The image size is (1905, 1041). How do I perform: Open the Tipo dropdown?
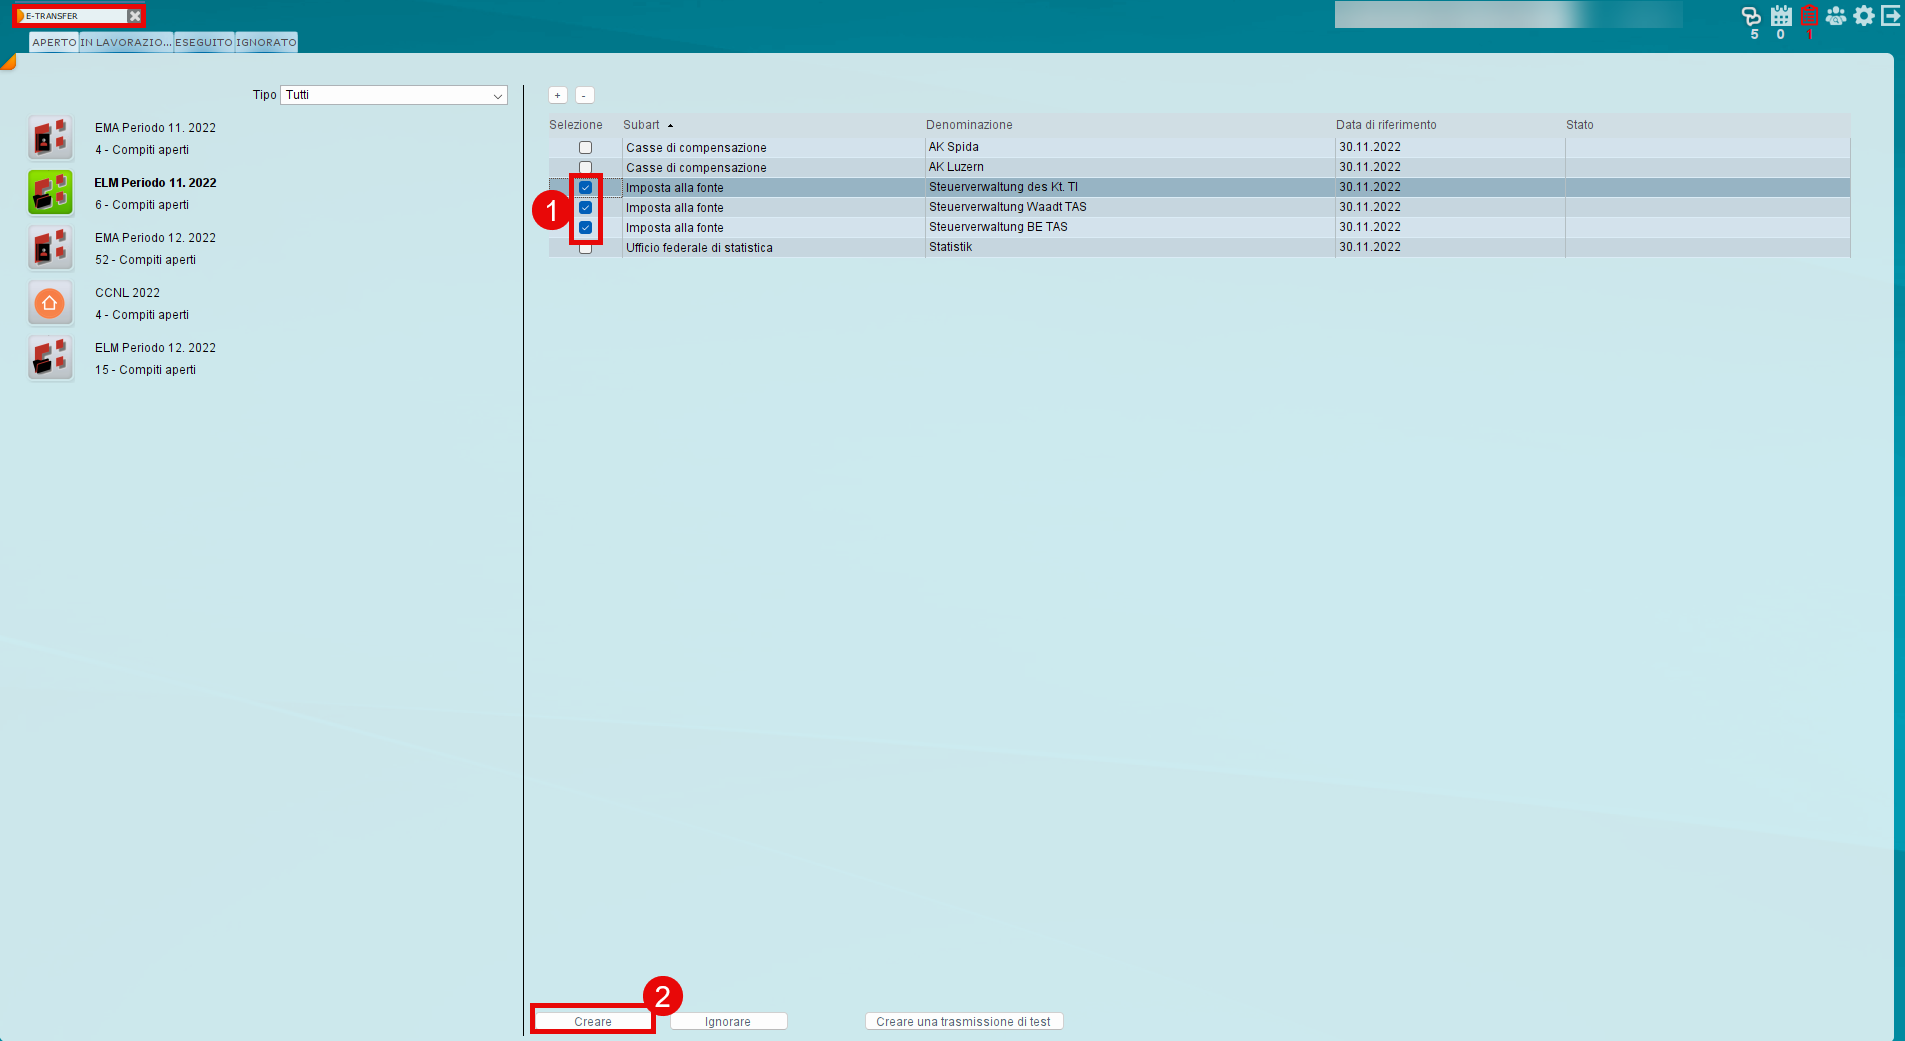point(394,95)
